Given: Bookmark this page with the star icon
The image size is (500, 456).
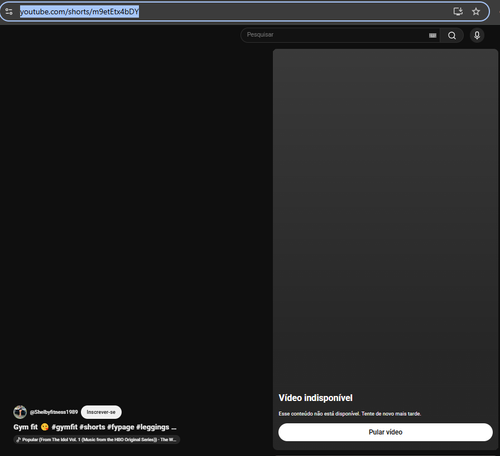Looking at the screenshot, I should [476, 12].
